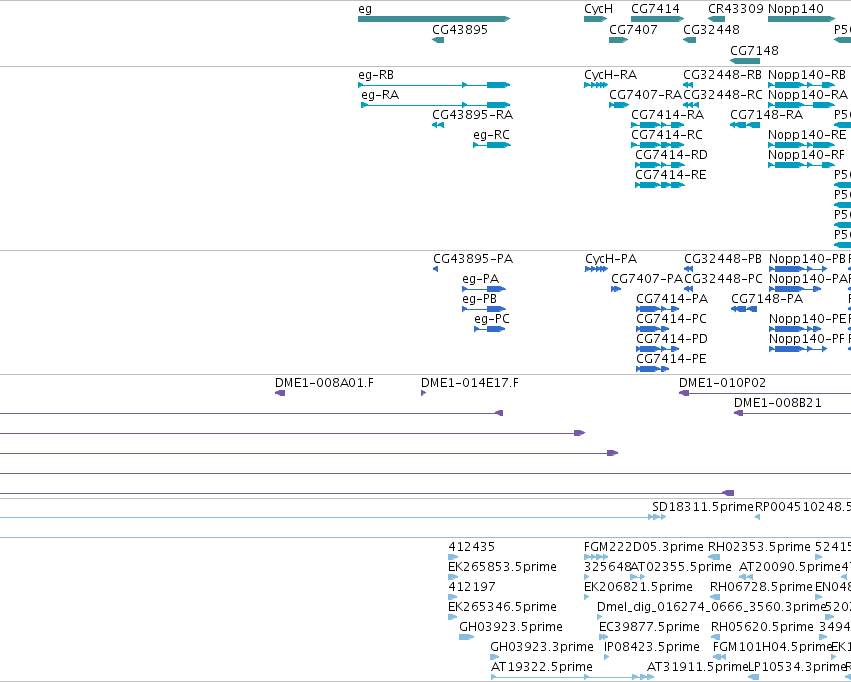The height and width of the screenshot is (682, 851).
Task: Click the IP08423.5prime EST label
Action: (x=652, y=647)
